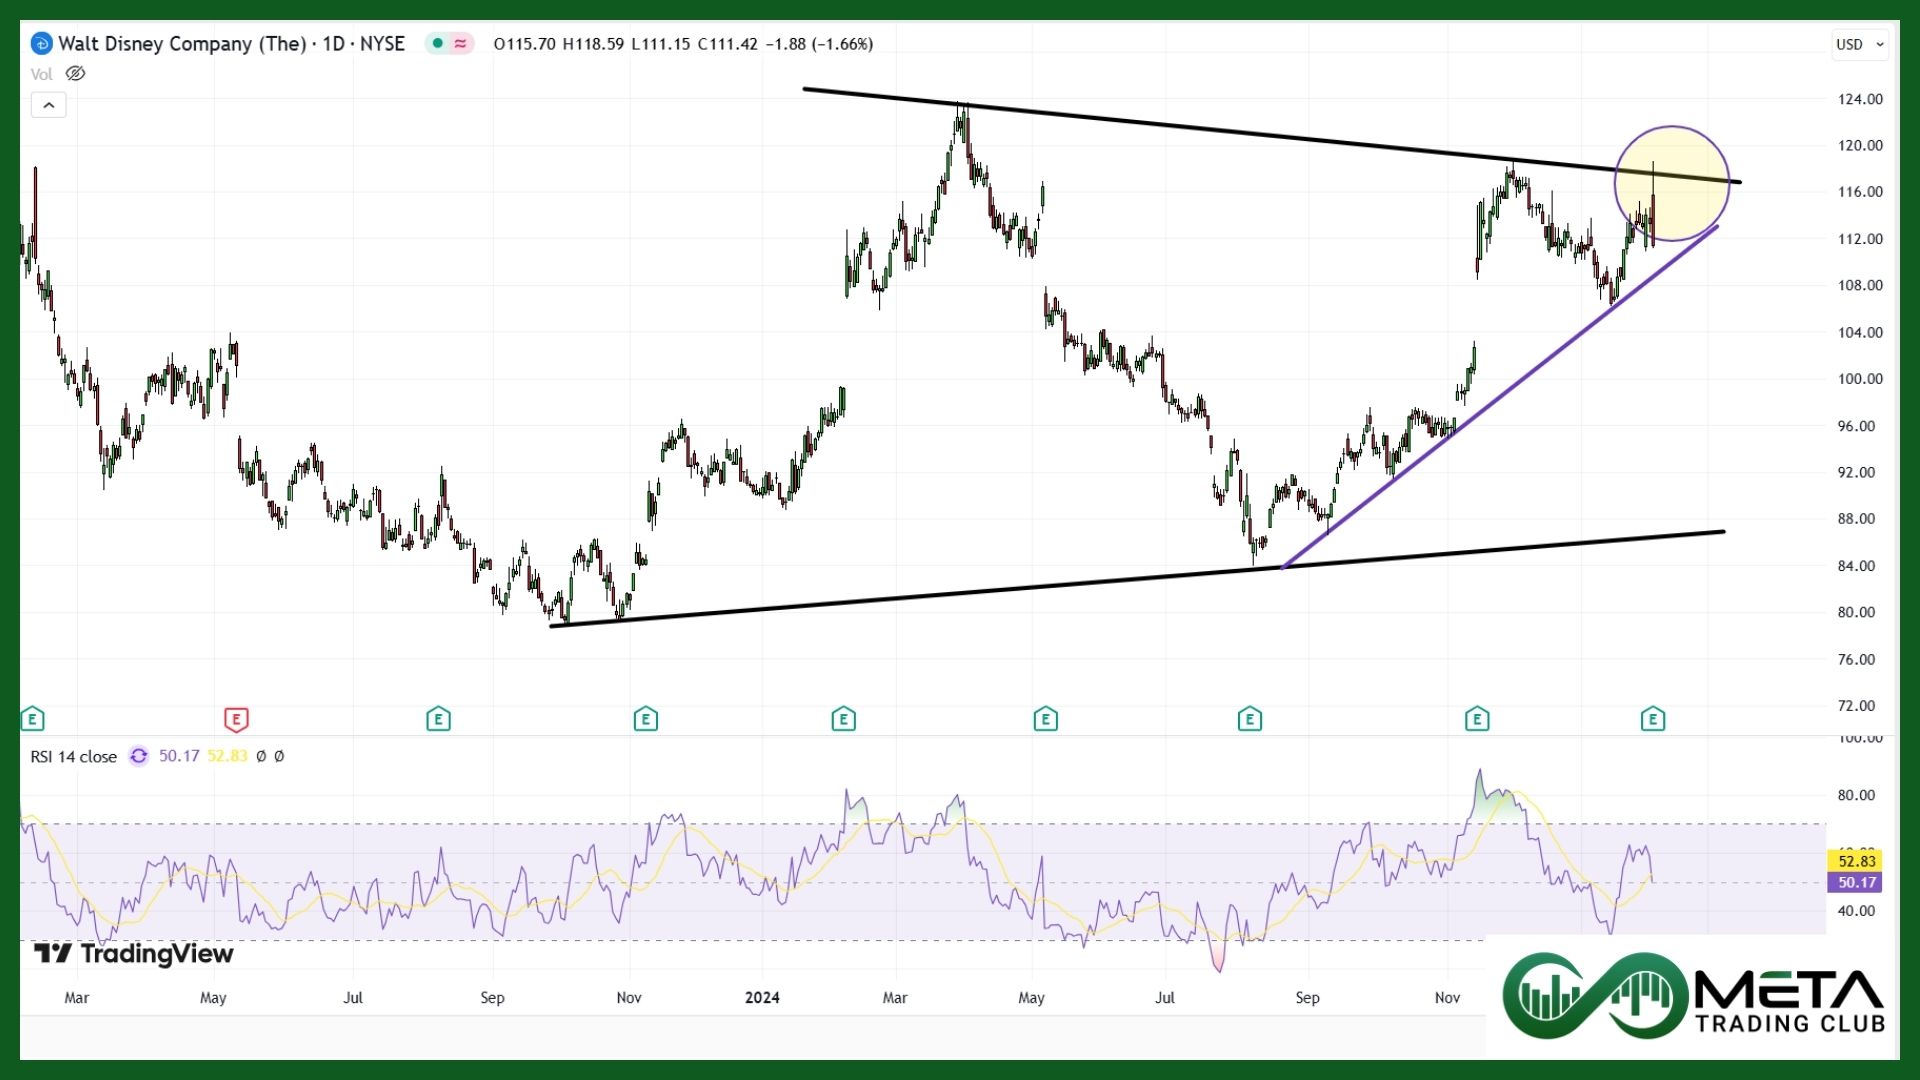Click the pink approximate-data indicator icon
1920x1080 pixels.
click(x=460, y=43)
